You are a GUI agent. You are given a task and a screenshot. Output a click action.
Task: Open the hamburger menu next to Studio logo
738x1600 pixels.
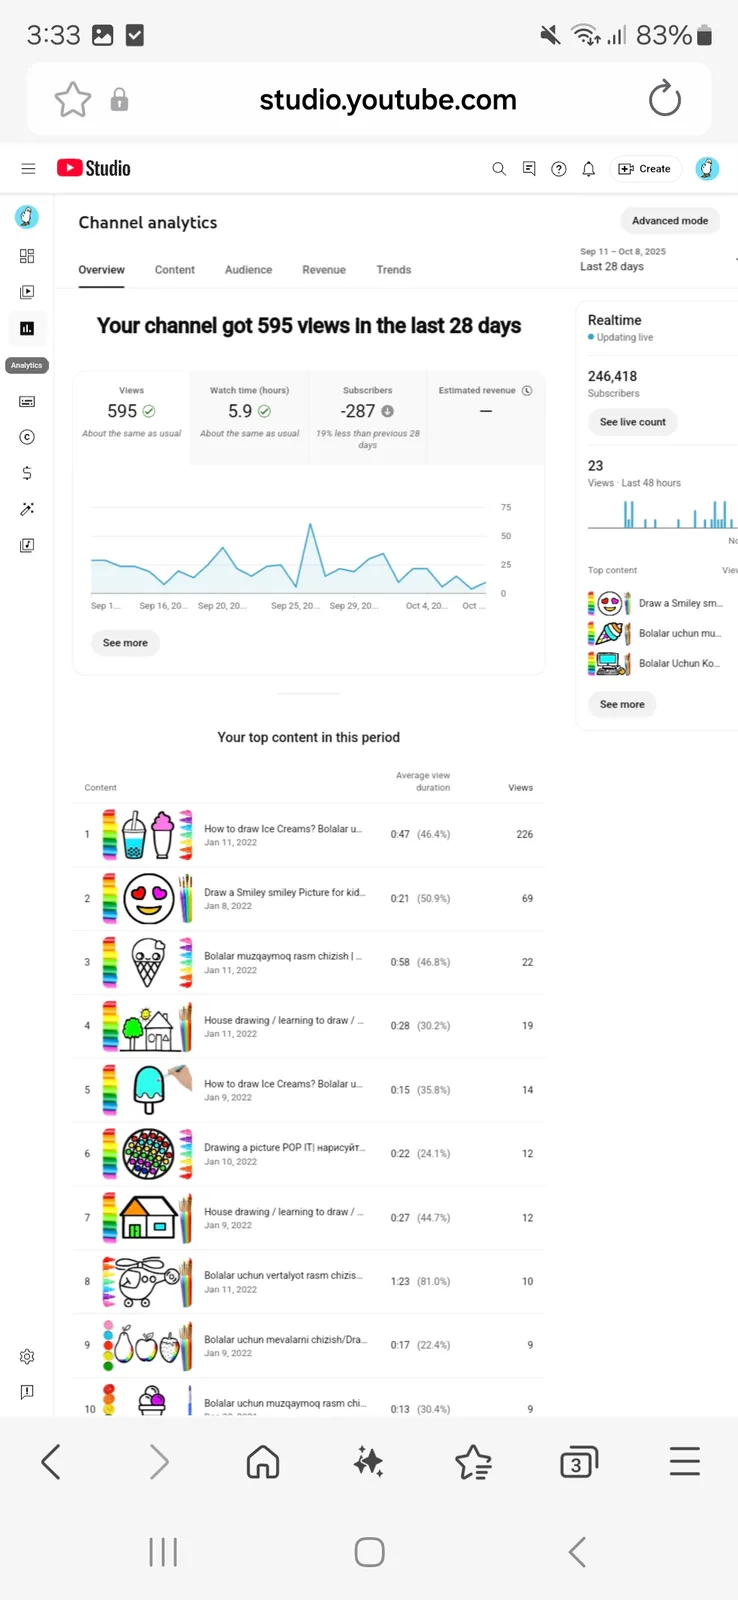(x=28, y=169)
